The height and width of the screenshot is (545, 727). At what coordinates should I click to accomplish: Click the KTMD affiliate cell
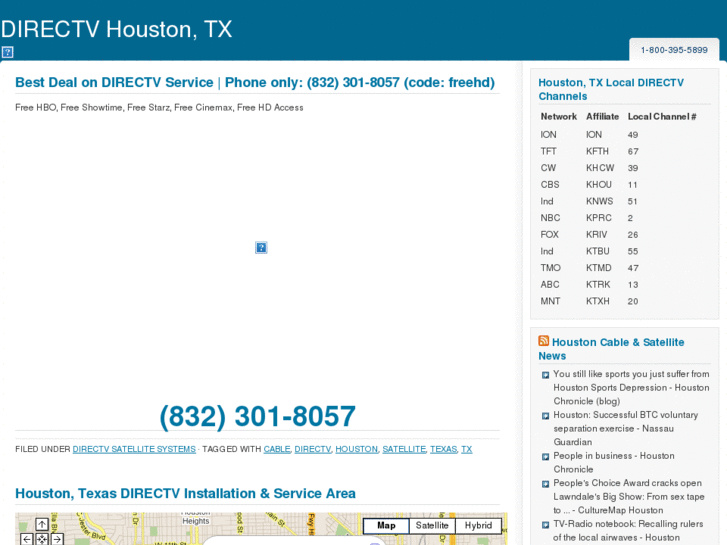(599, 268)
